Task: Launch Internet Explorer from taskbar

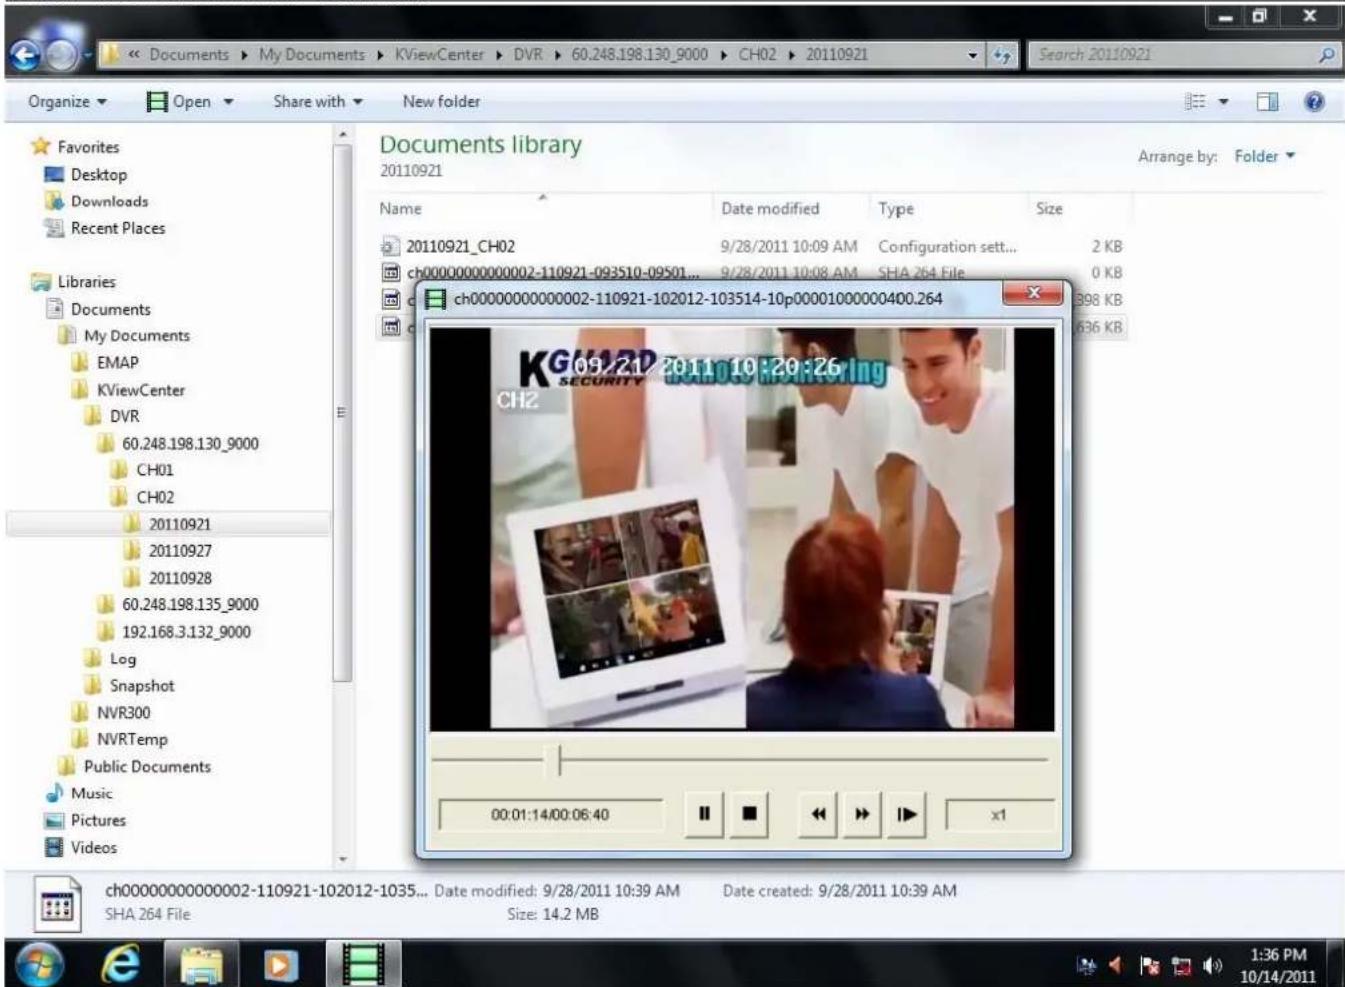Action: (x=120, y=964)
